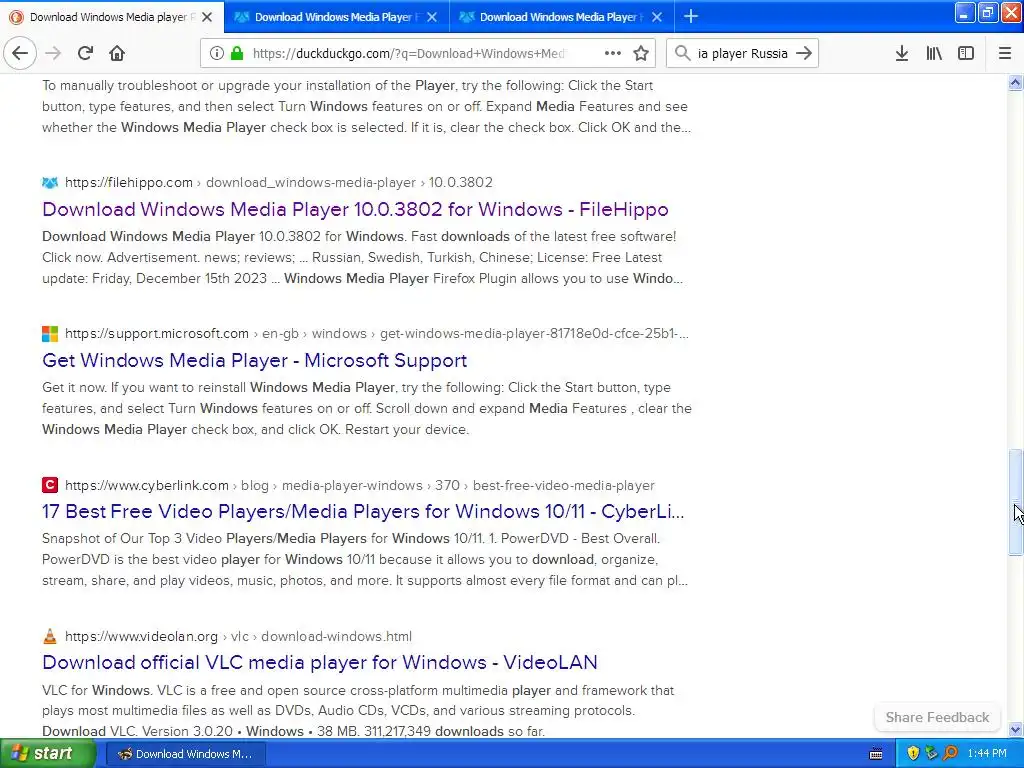Viewport: 1024px width, 768px height.
Task: Open the page actions three-dot menu
Action: pyautogui.click(x=613, y=54)
